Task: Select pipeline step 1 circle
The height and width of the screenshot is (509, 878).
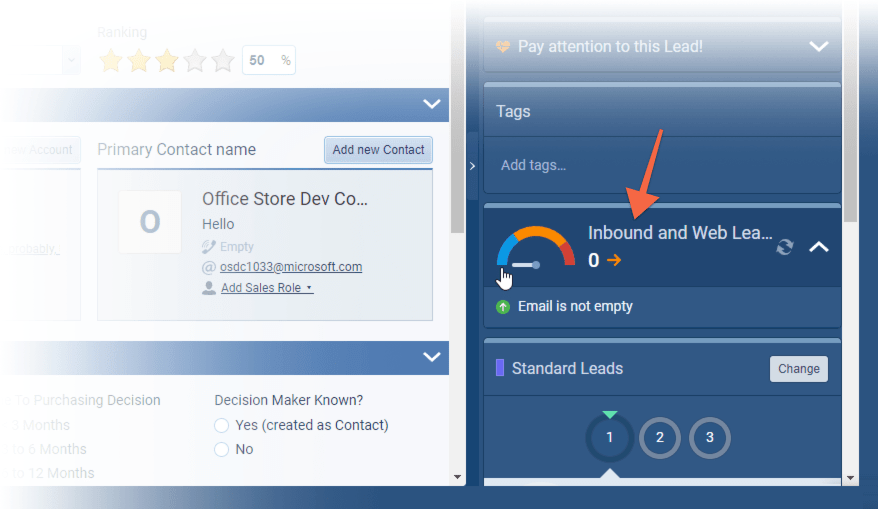Action: point(610,437)
